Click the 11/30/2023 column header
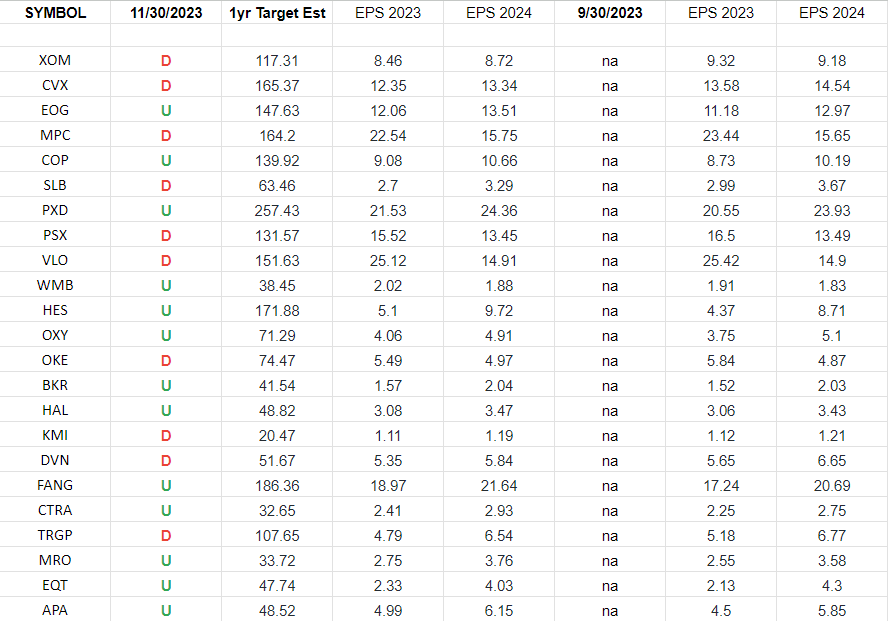Screen dimensions: 888x621 (166, 13)
